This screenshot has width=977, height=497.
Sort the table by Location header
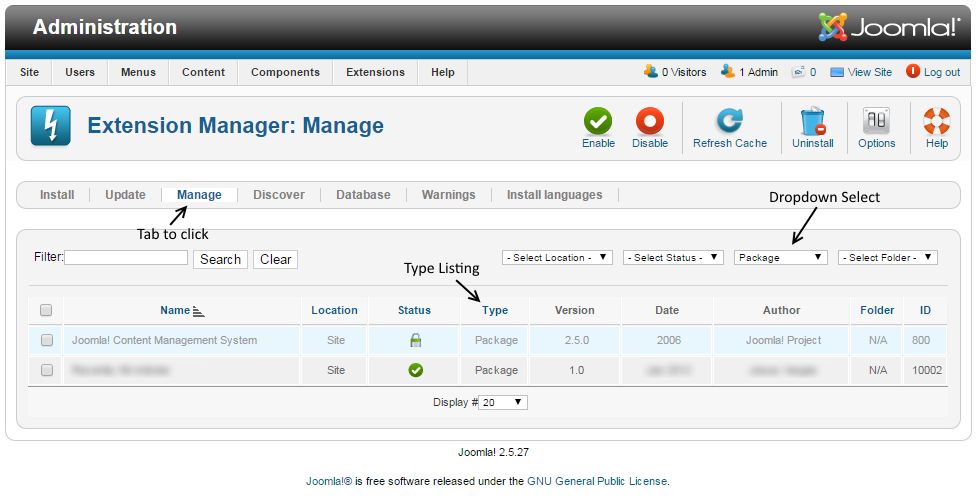[335, 310]
